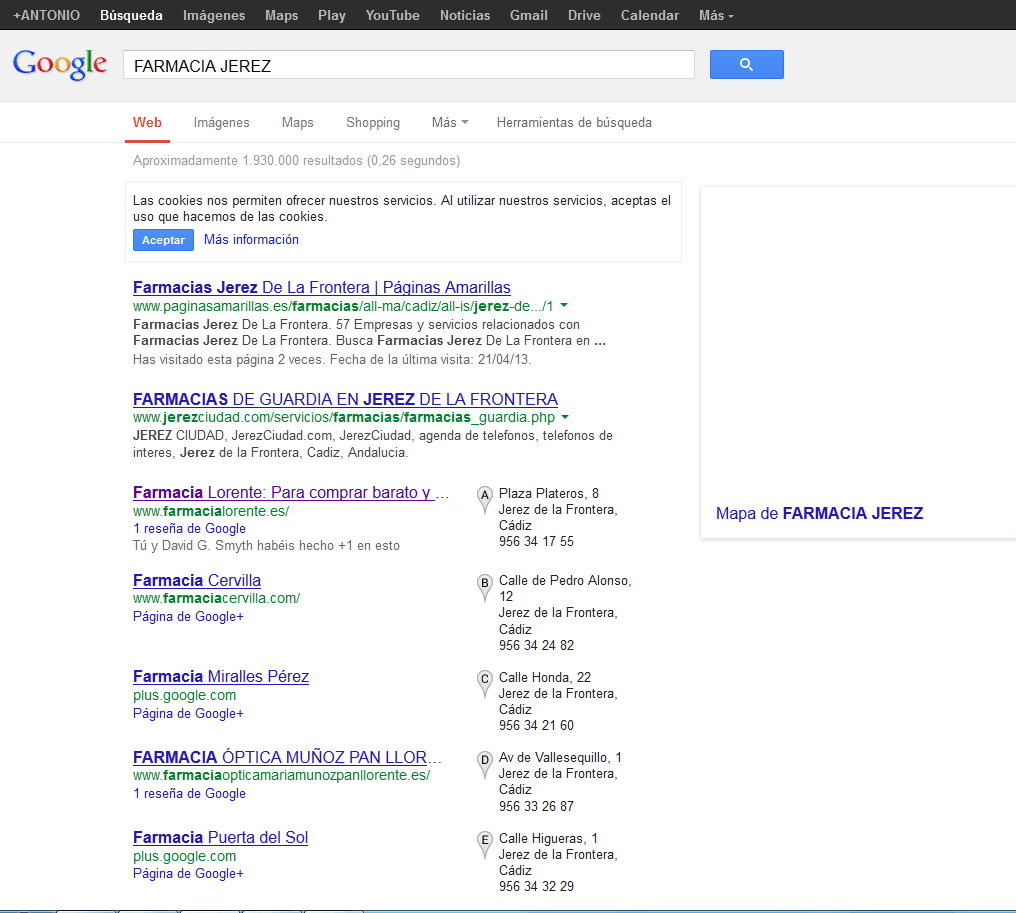
Task: Click map pin D for Farmacia Óptica Muñoz
Action: tap(484, 764)
